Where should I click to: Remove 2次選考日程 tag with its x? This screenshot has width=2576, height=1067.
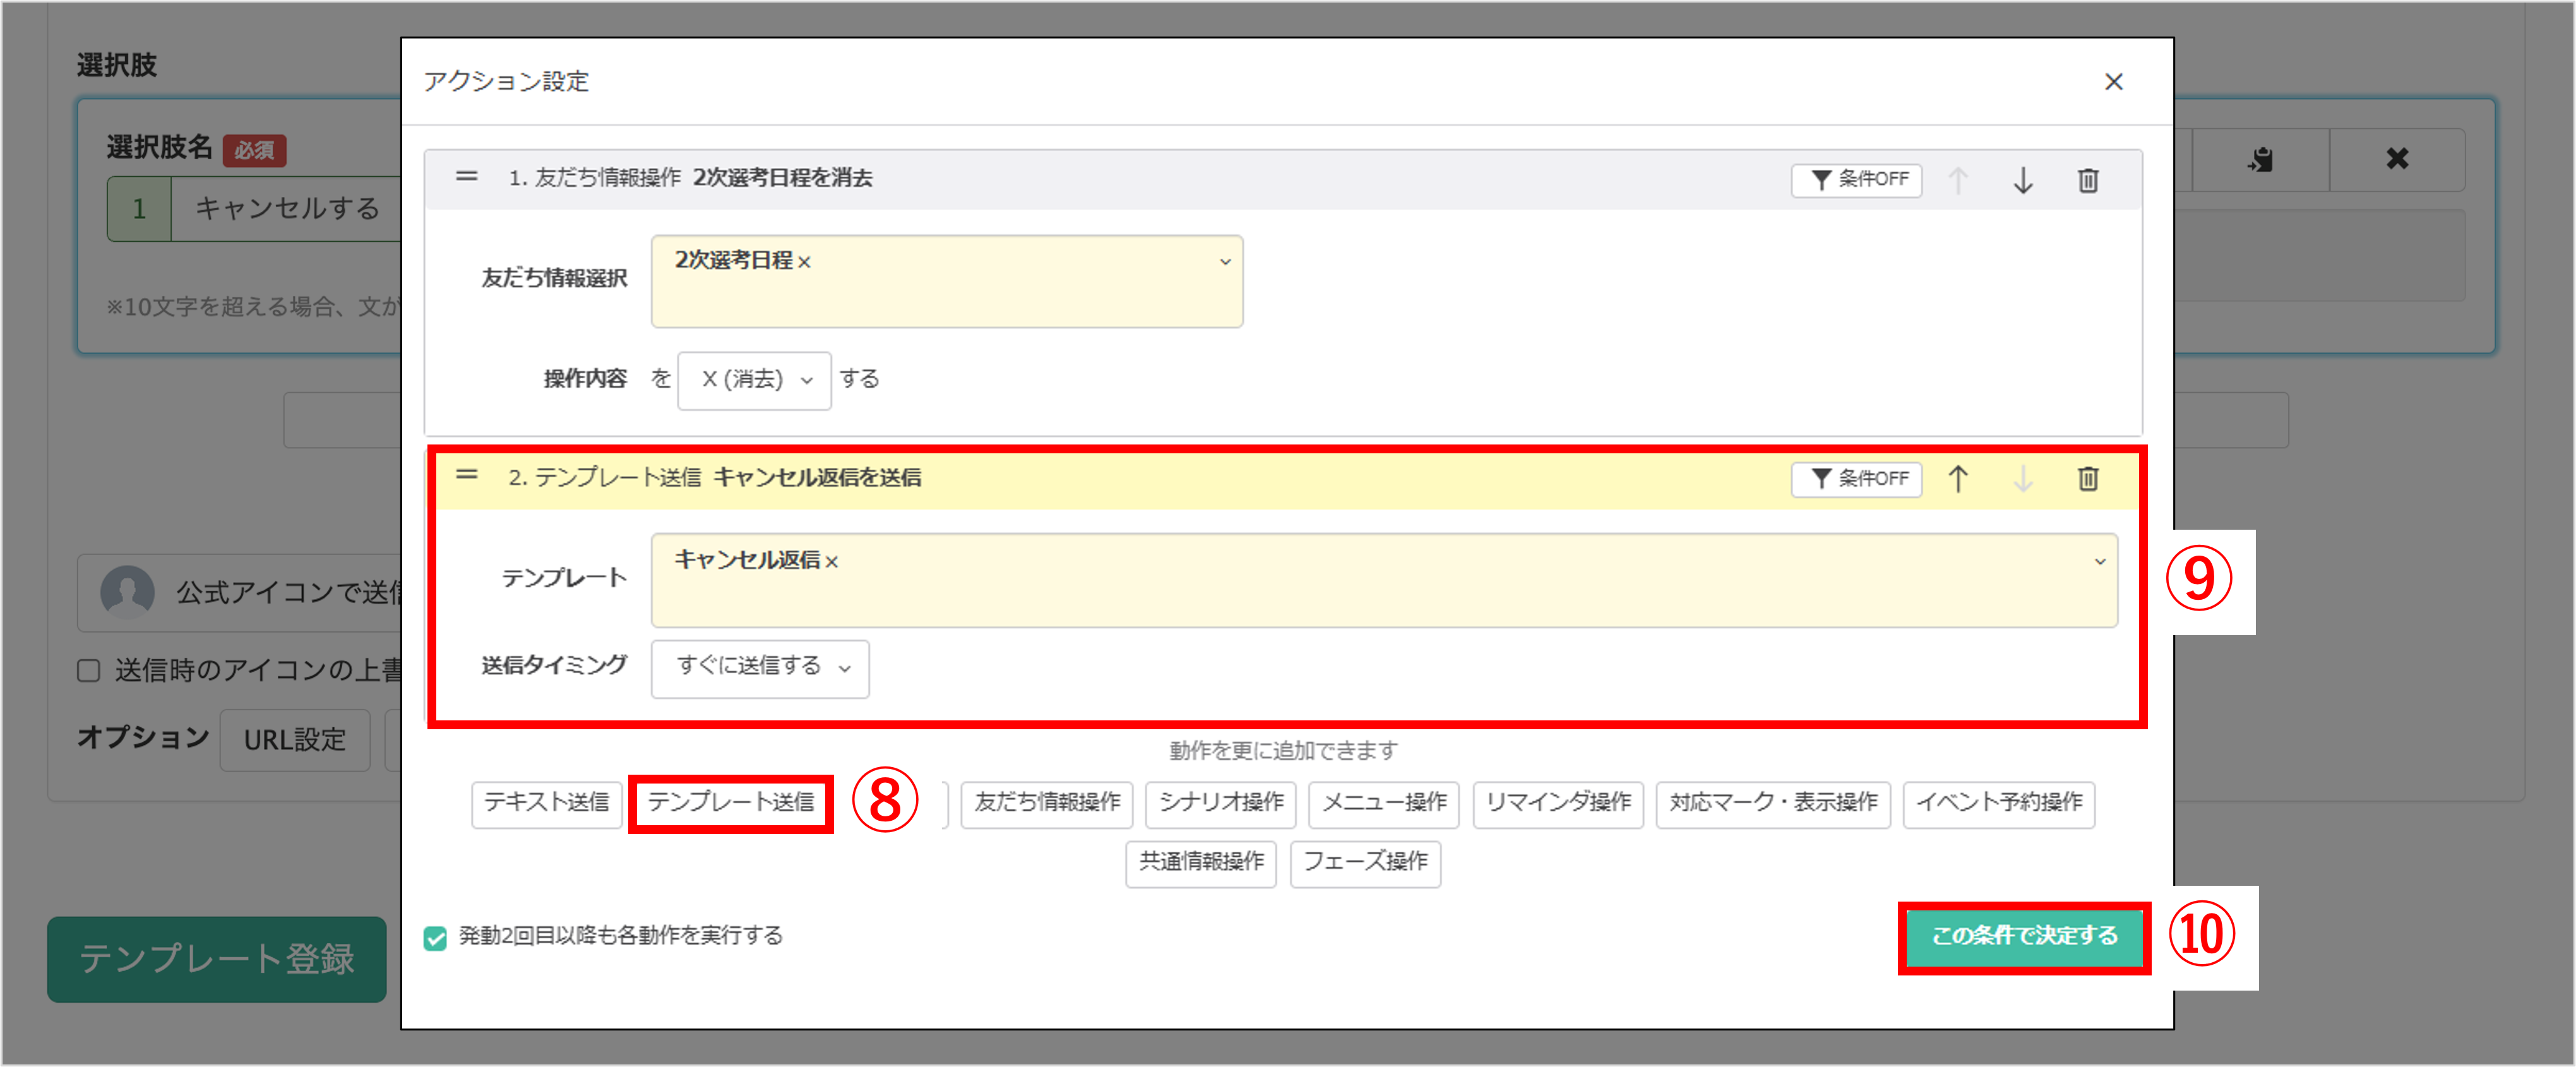click(804, 262)
